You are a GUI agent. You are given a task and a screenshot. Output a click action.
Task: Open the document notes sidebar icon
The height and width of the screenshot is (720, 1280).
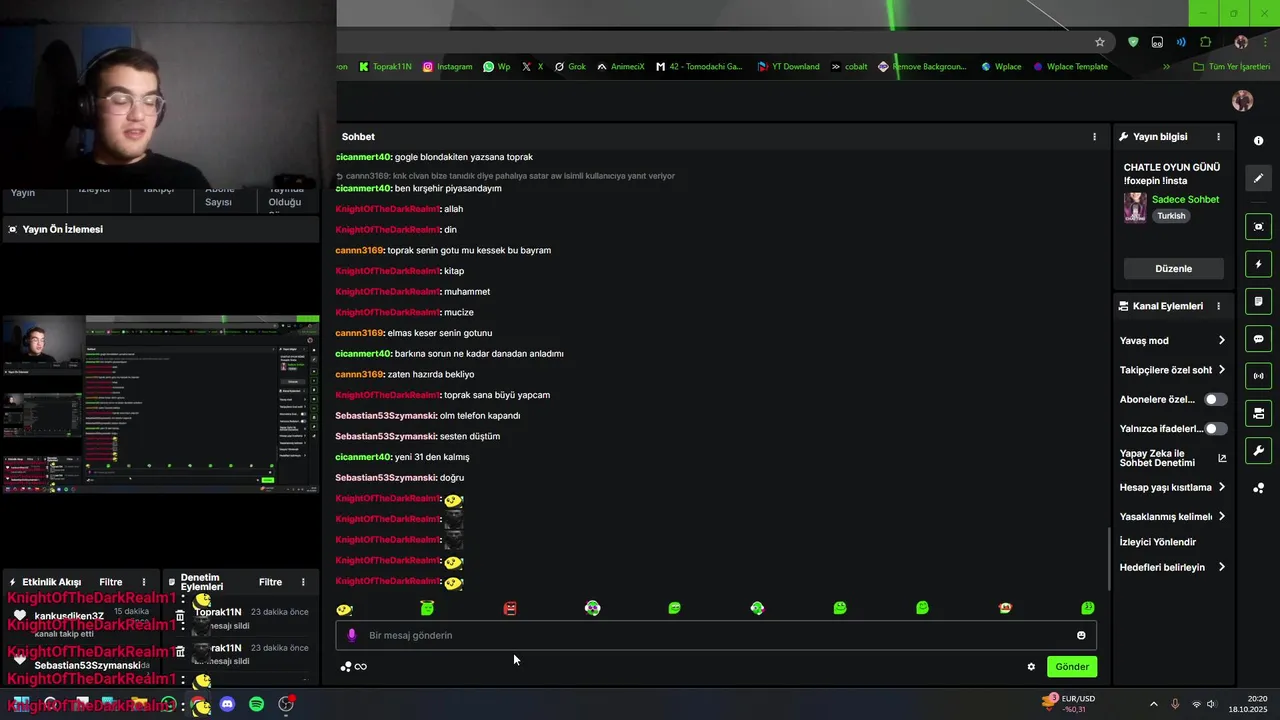click(1258, 301)
